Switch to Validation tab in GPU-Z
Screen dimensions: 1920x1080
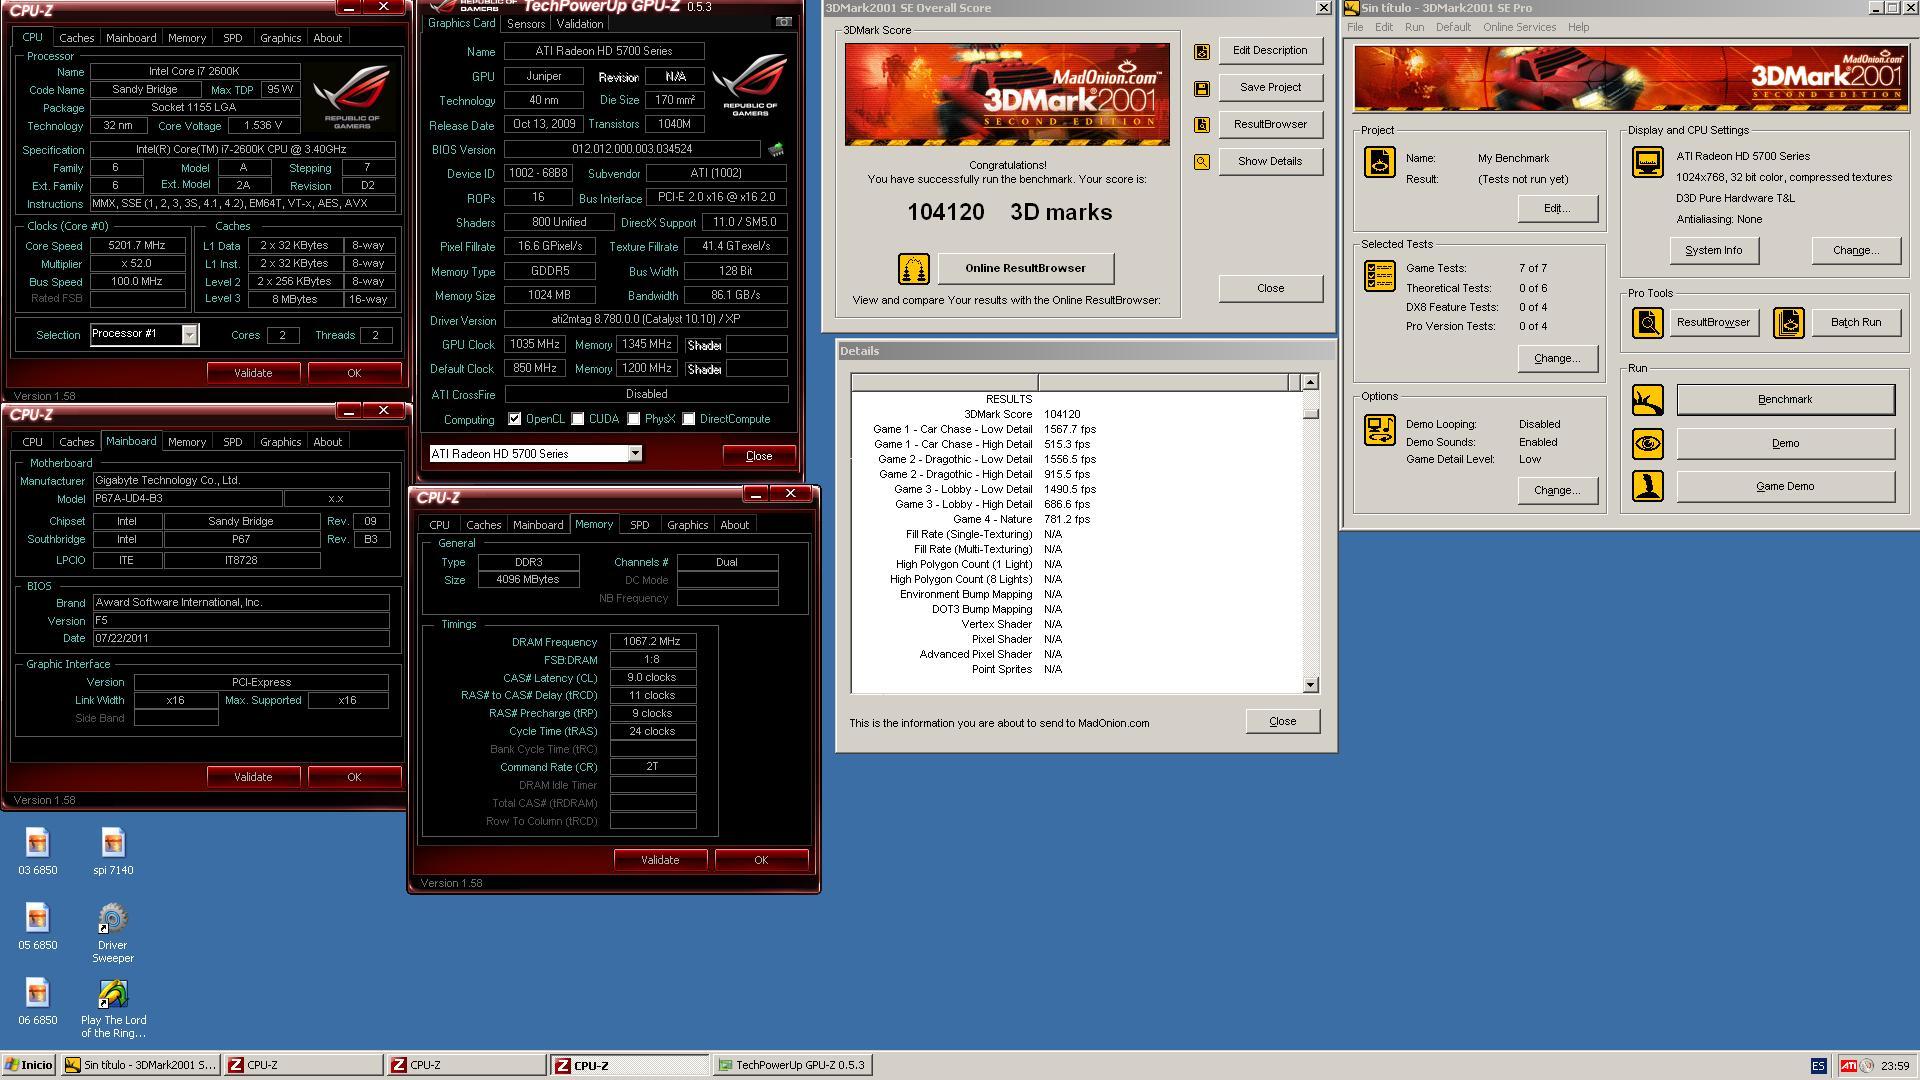[x=580, y=23]
